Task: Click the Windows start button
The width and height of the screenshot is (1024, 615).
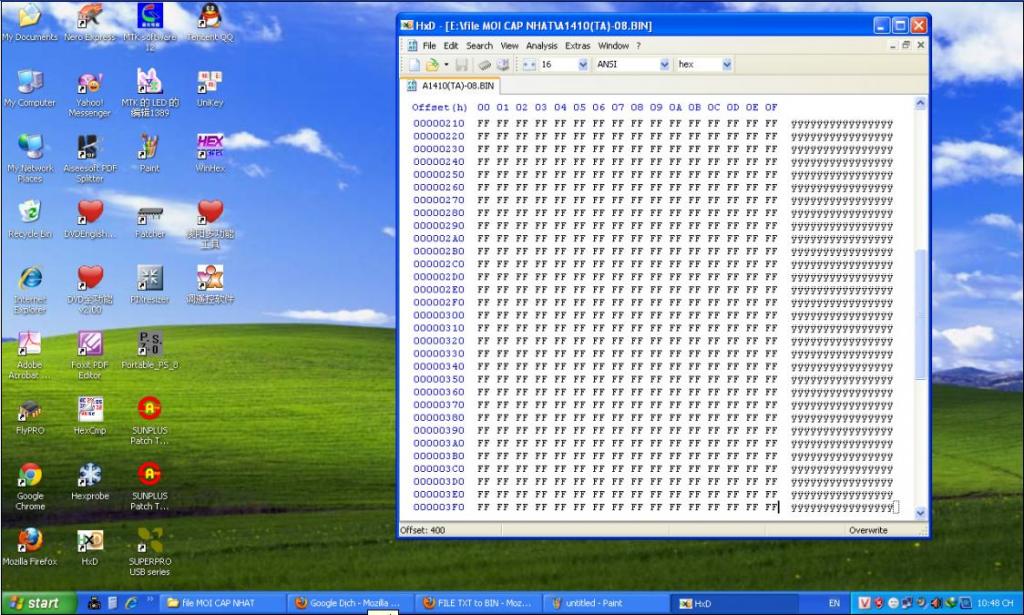Action: (x=38, y=603)
